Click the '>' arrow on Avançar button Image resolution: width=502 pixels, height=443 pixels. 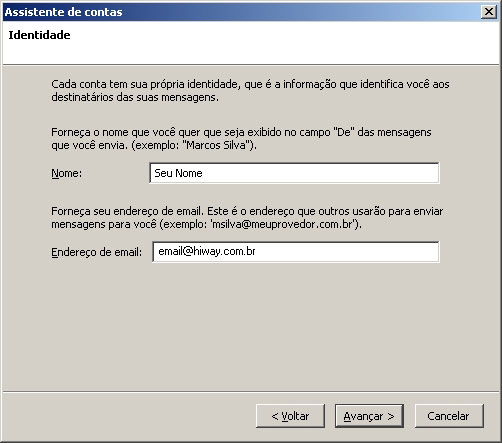[x=391, y=416]
